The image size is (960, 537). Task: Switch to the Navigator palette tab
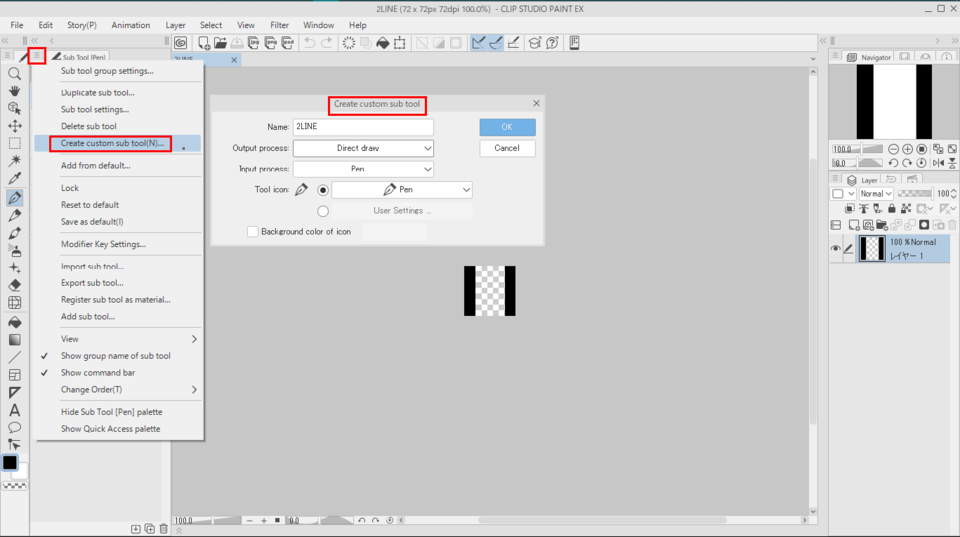point(869,57)
